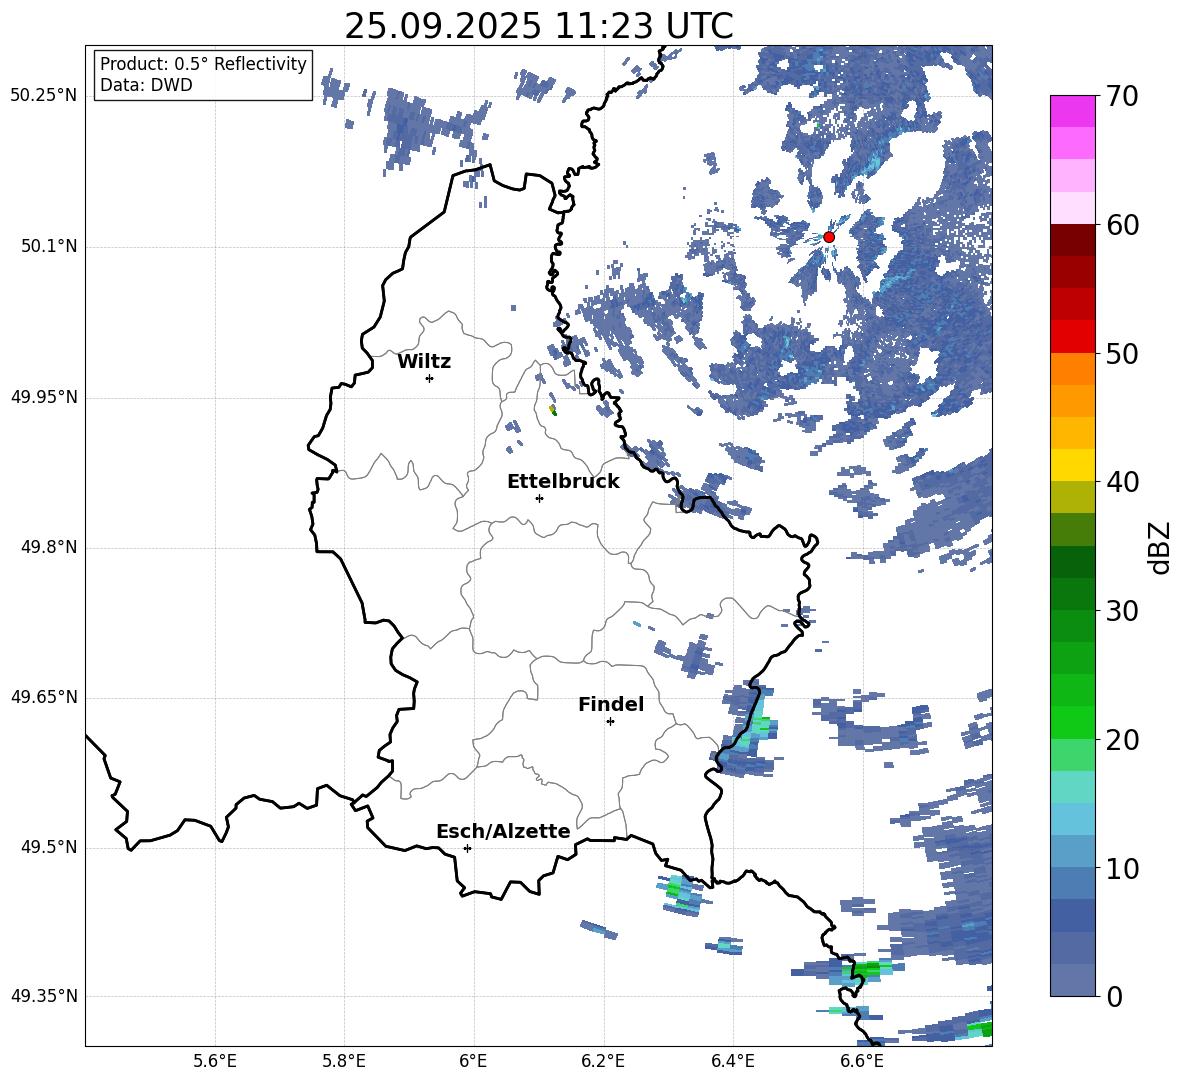Click the 6°E longitude label

click(x=473, y=1061)
